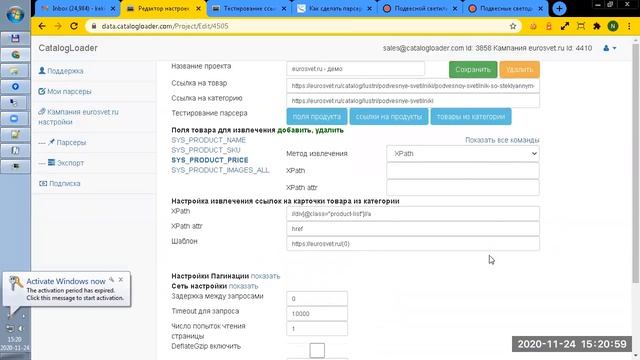Select the SYS_PRODUCT_NAME field
The height and width of the screenshot is (360, 640).
click(x=209, y=140)
